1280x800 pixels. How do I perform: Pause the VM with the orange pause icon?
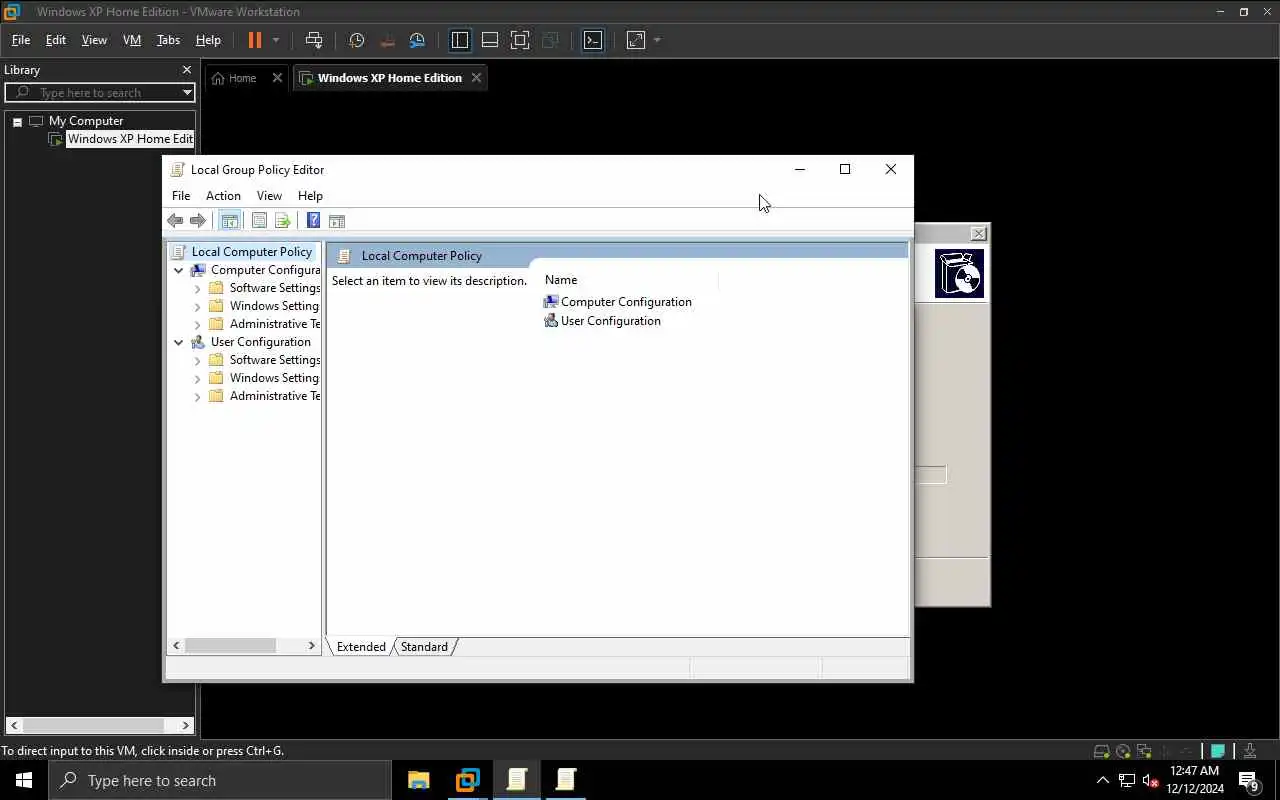[x=255, y=40]
